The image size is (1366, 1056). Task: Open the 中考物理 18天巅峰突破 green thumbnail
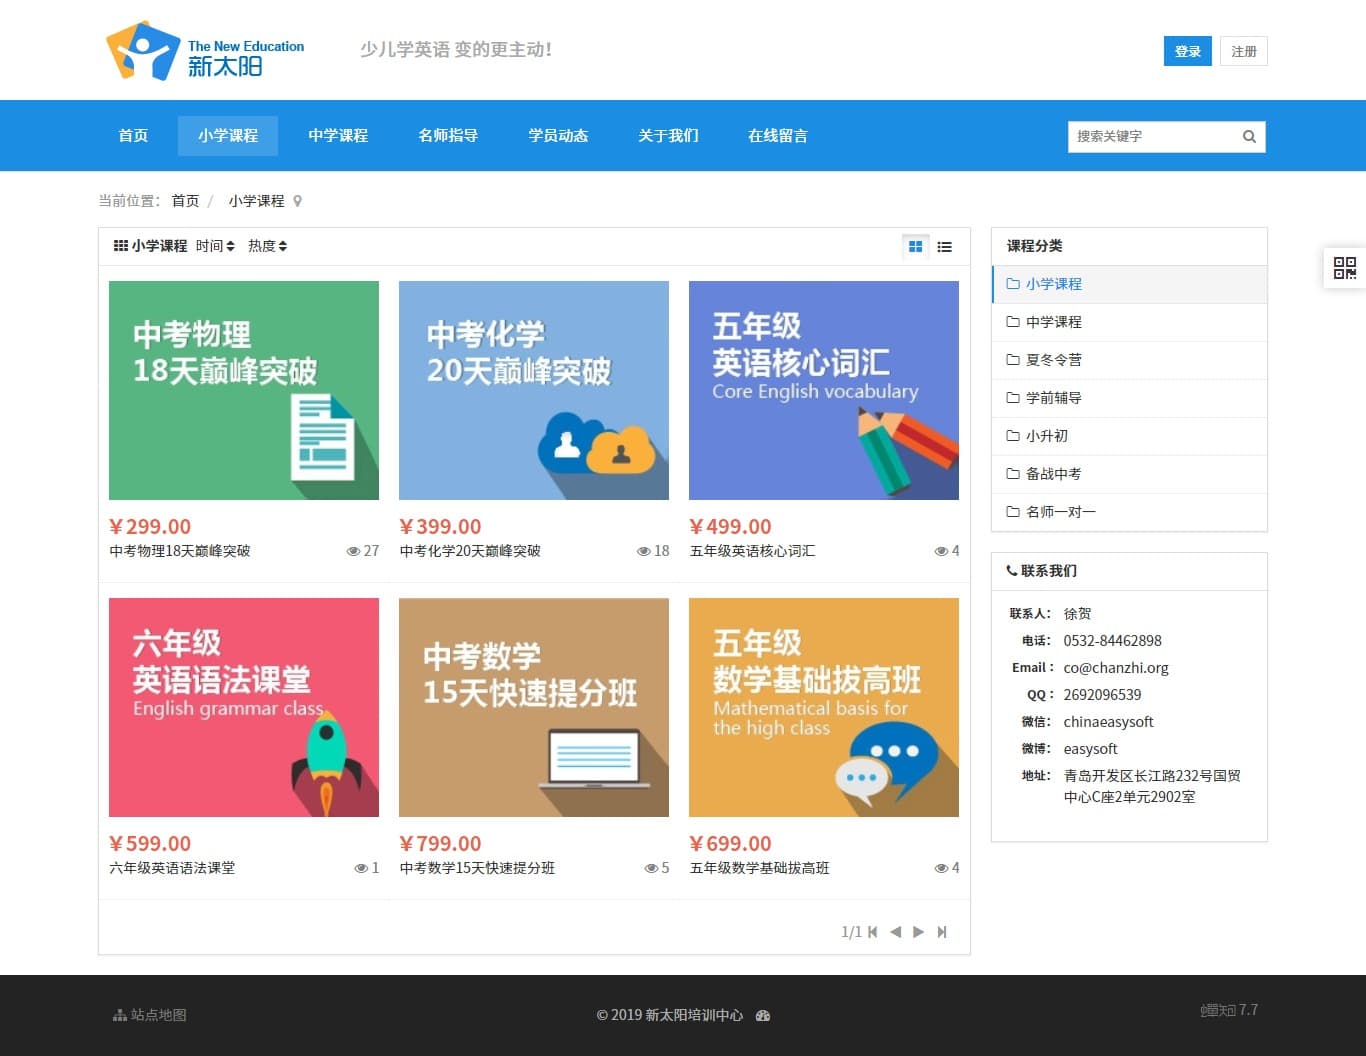[244, 390]
